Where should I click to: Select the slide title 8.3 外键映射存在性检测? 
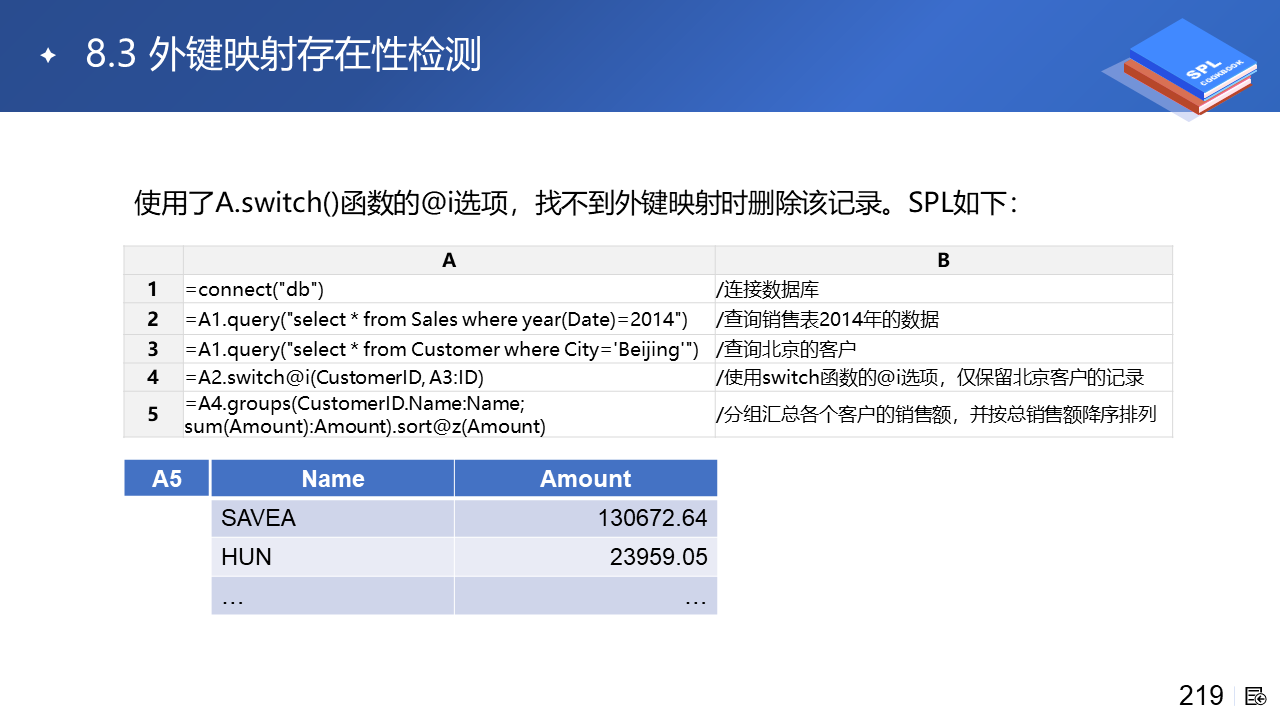pos(283,55)
